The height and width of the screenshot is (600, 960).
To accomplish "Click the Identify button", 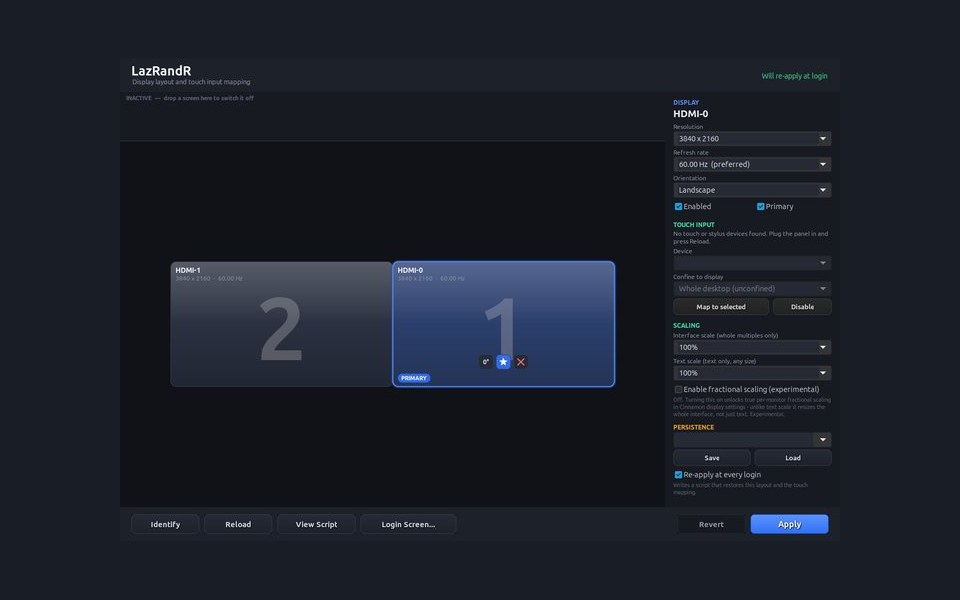I will (x=165, y=525).
